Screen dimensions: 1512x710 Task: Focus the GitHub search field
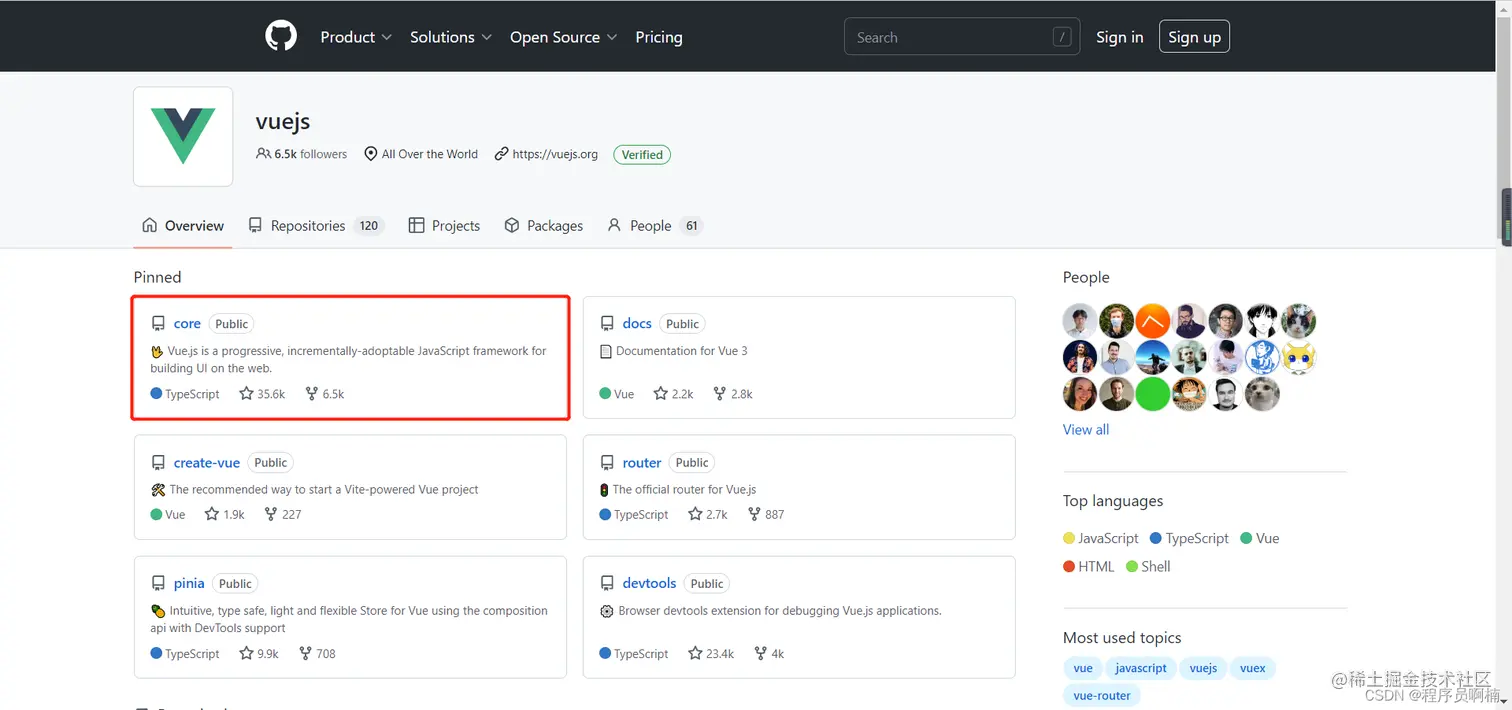tap(962, 37)
